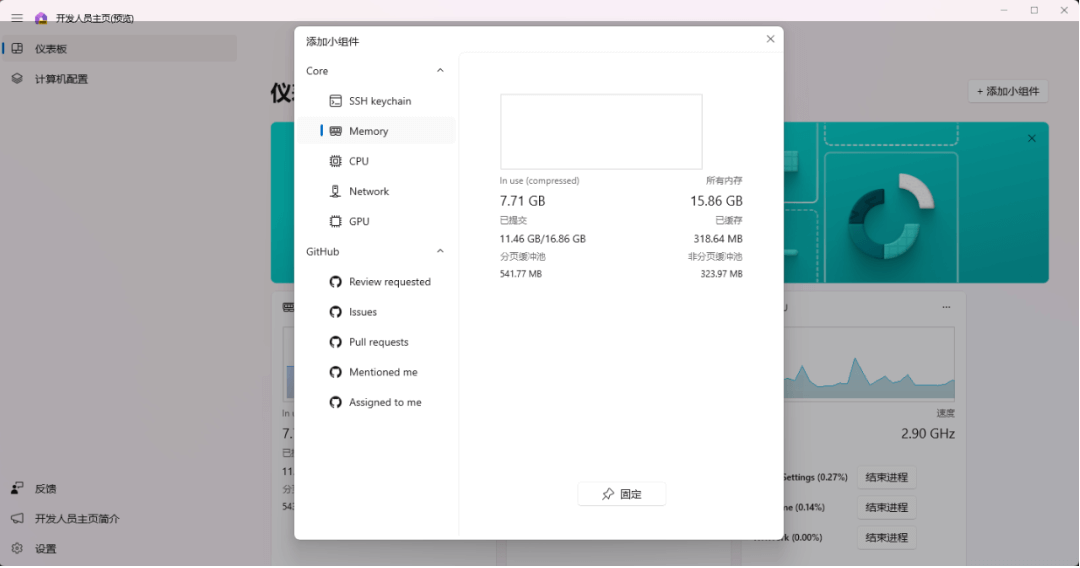This screenshot has width=1080, height=568.
Task: Select the Network widget icon
Action: [336, 191]
